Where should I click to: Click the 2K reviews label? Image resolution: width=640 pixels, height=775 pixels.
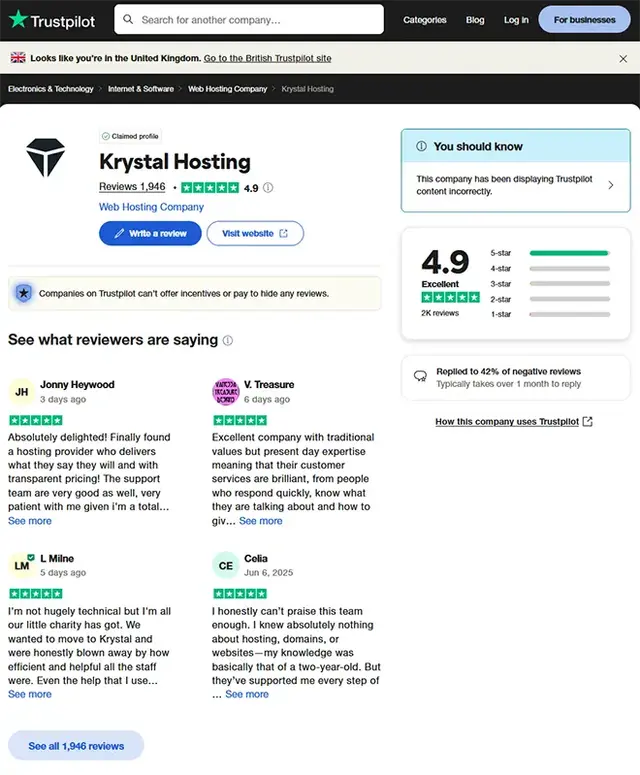pos(440,313)
